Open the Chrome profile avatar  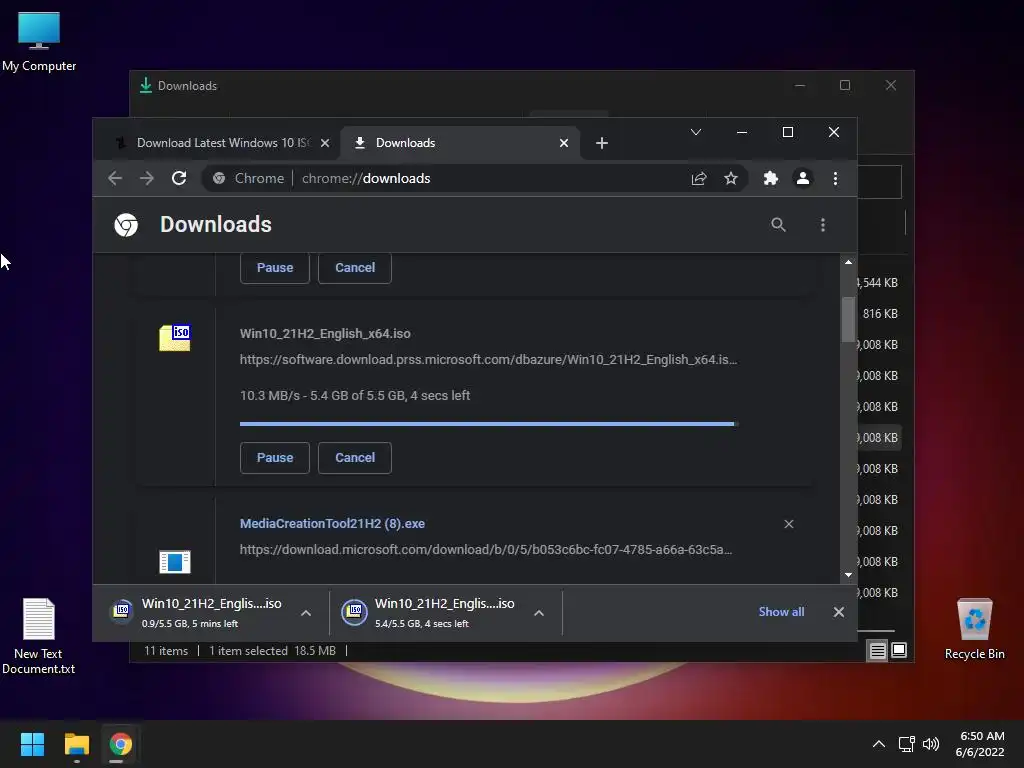803,178
